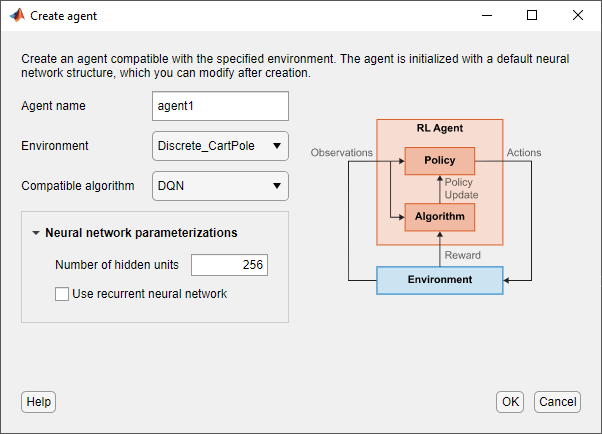This screenshot has height=434, width=602.
Task: Click the Actions label in the diagram
Action: coord(524,153)
